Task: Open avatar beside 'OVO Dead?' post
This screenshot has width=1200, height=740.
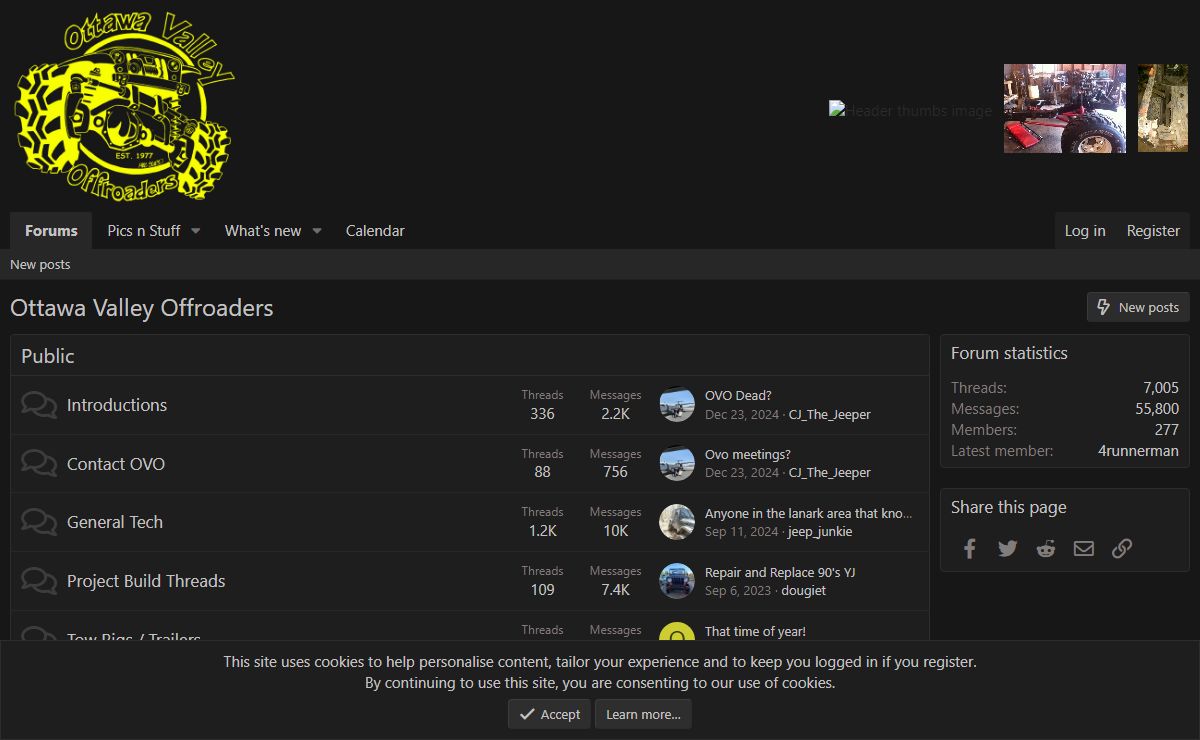Action: tap(677, 405)
